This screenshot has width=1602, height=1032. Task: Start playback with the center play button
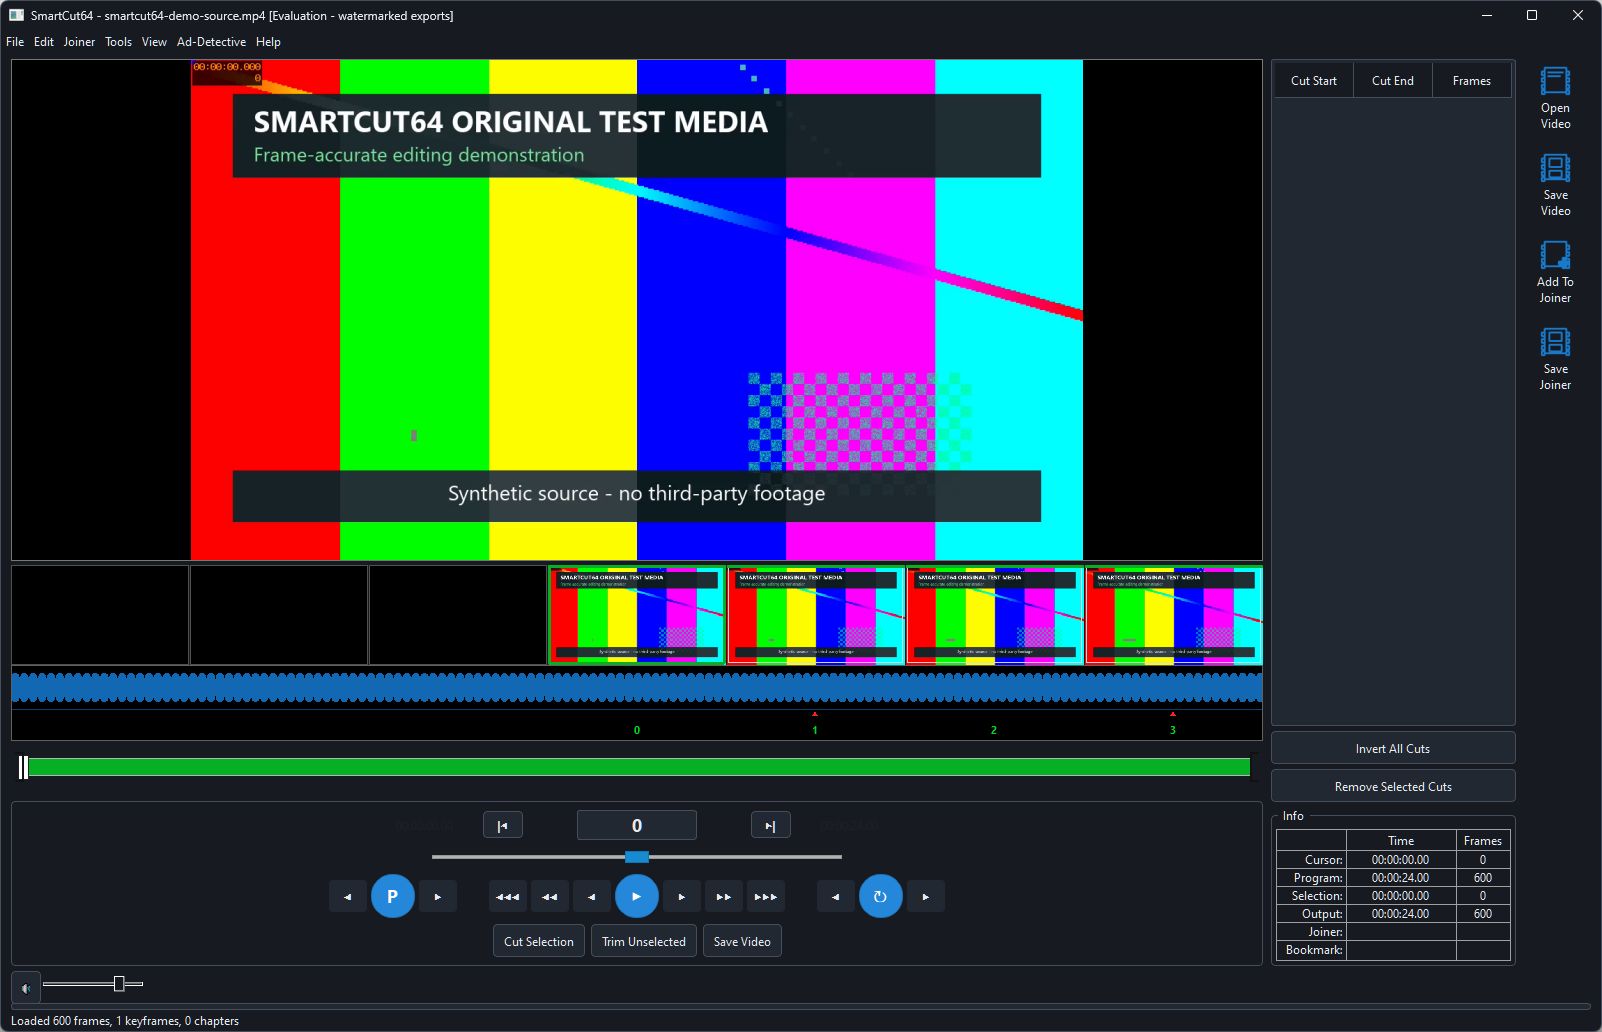click(x=636, y=896)
